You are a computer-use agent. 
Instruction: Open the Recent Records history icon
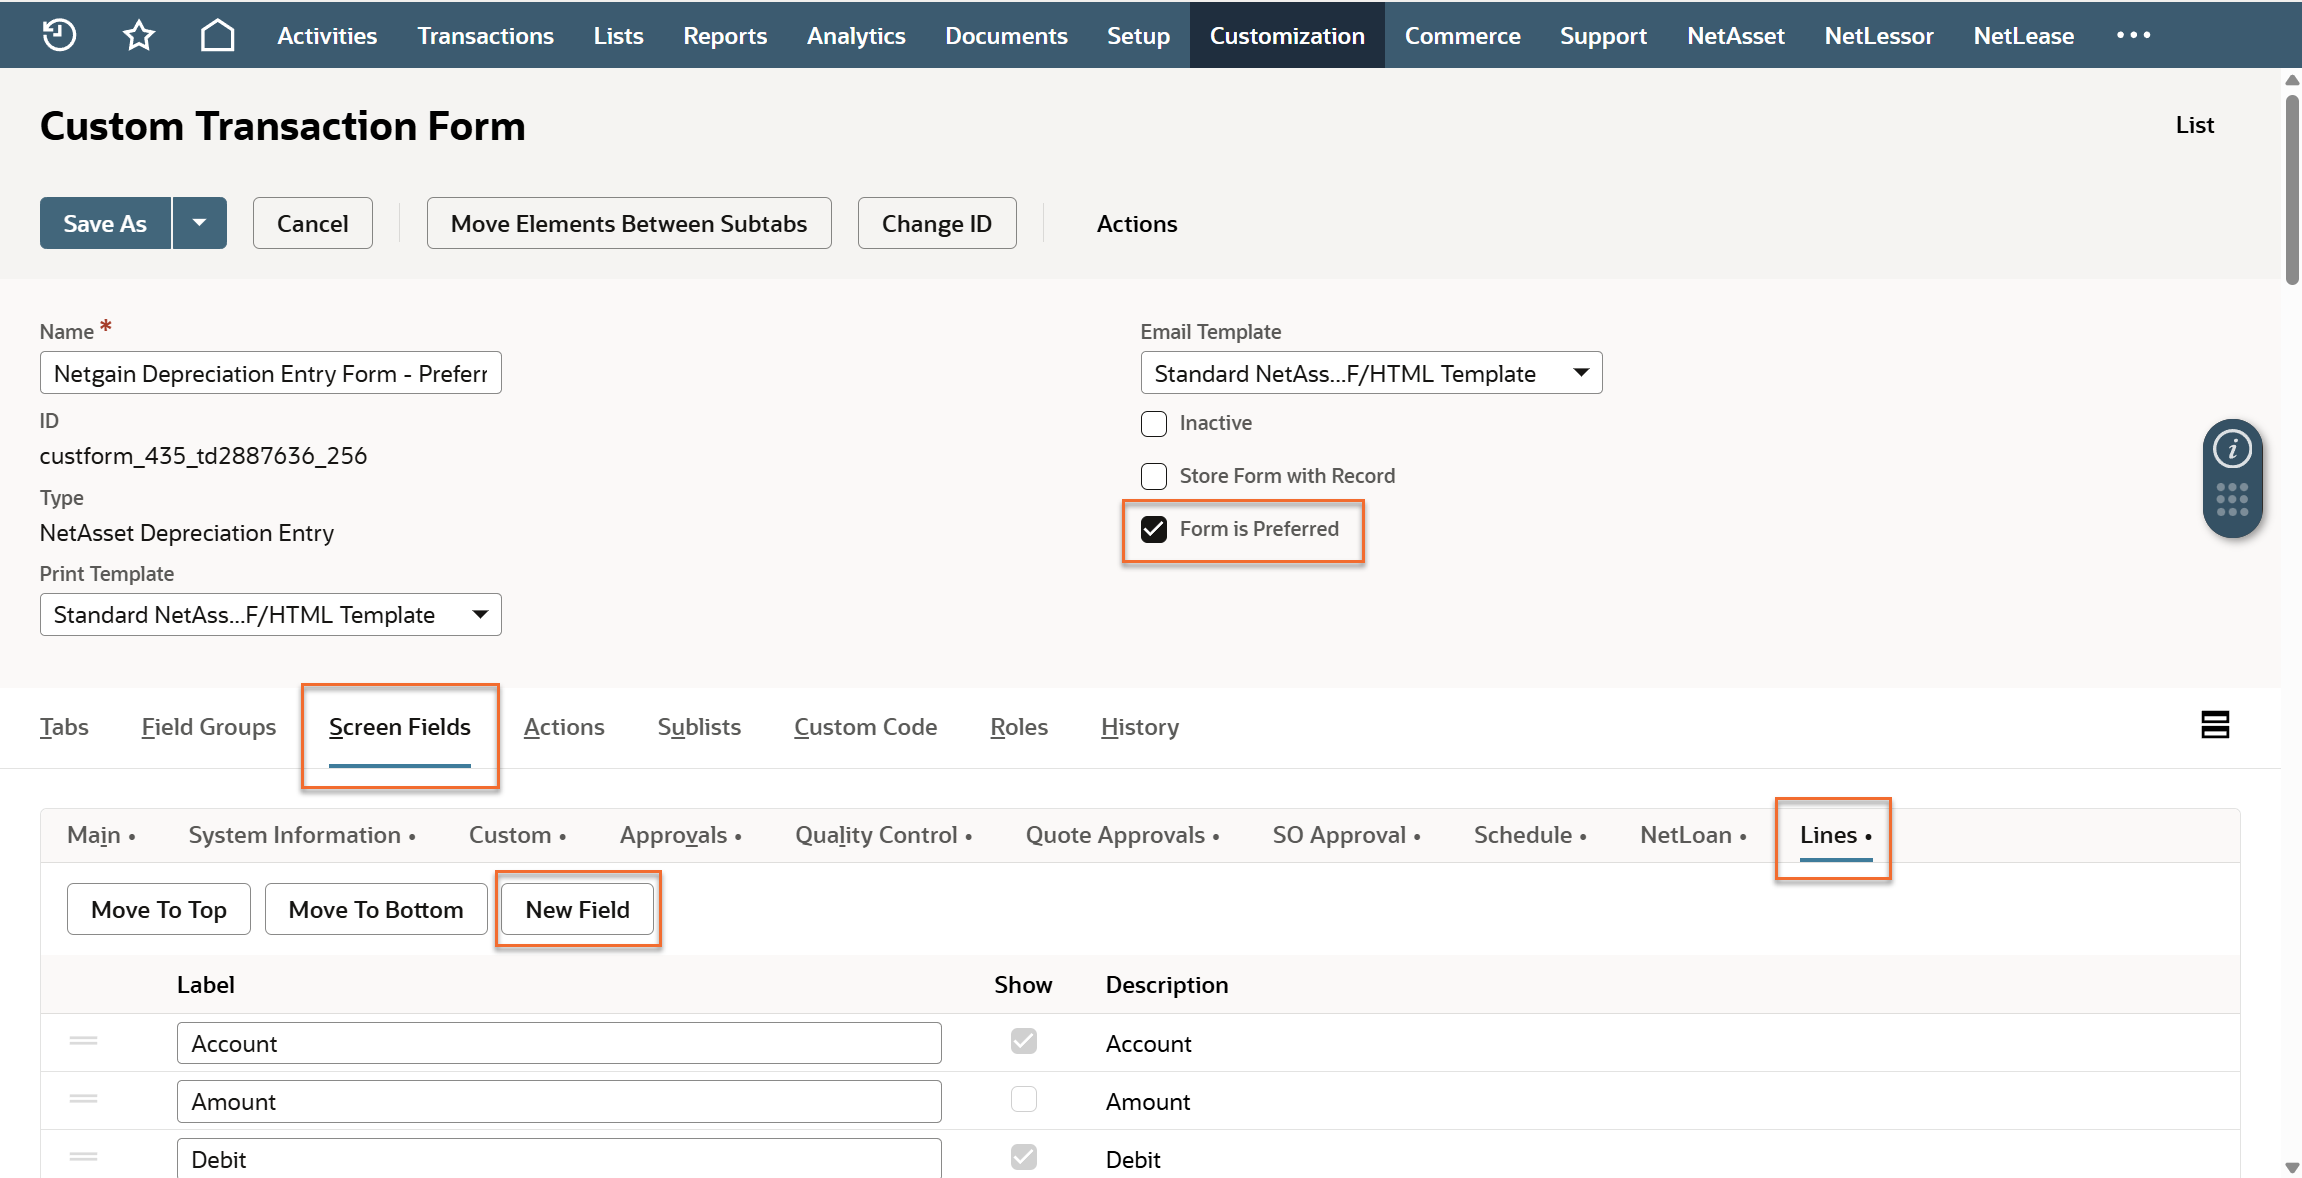[x=59, y=35]
